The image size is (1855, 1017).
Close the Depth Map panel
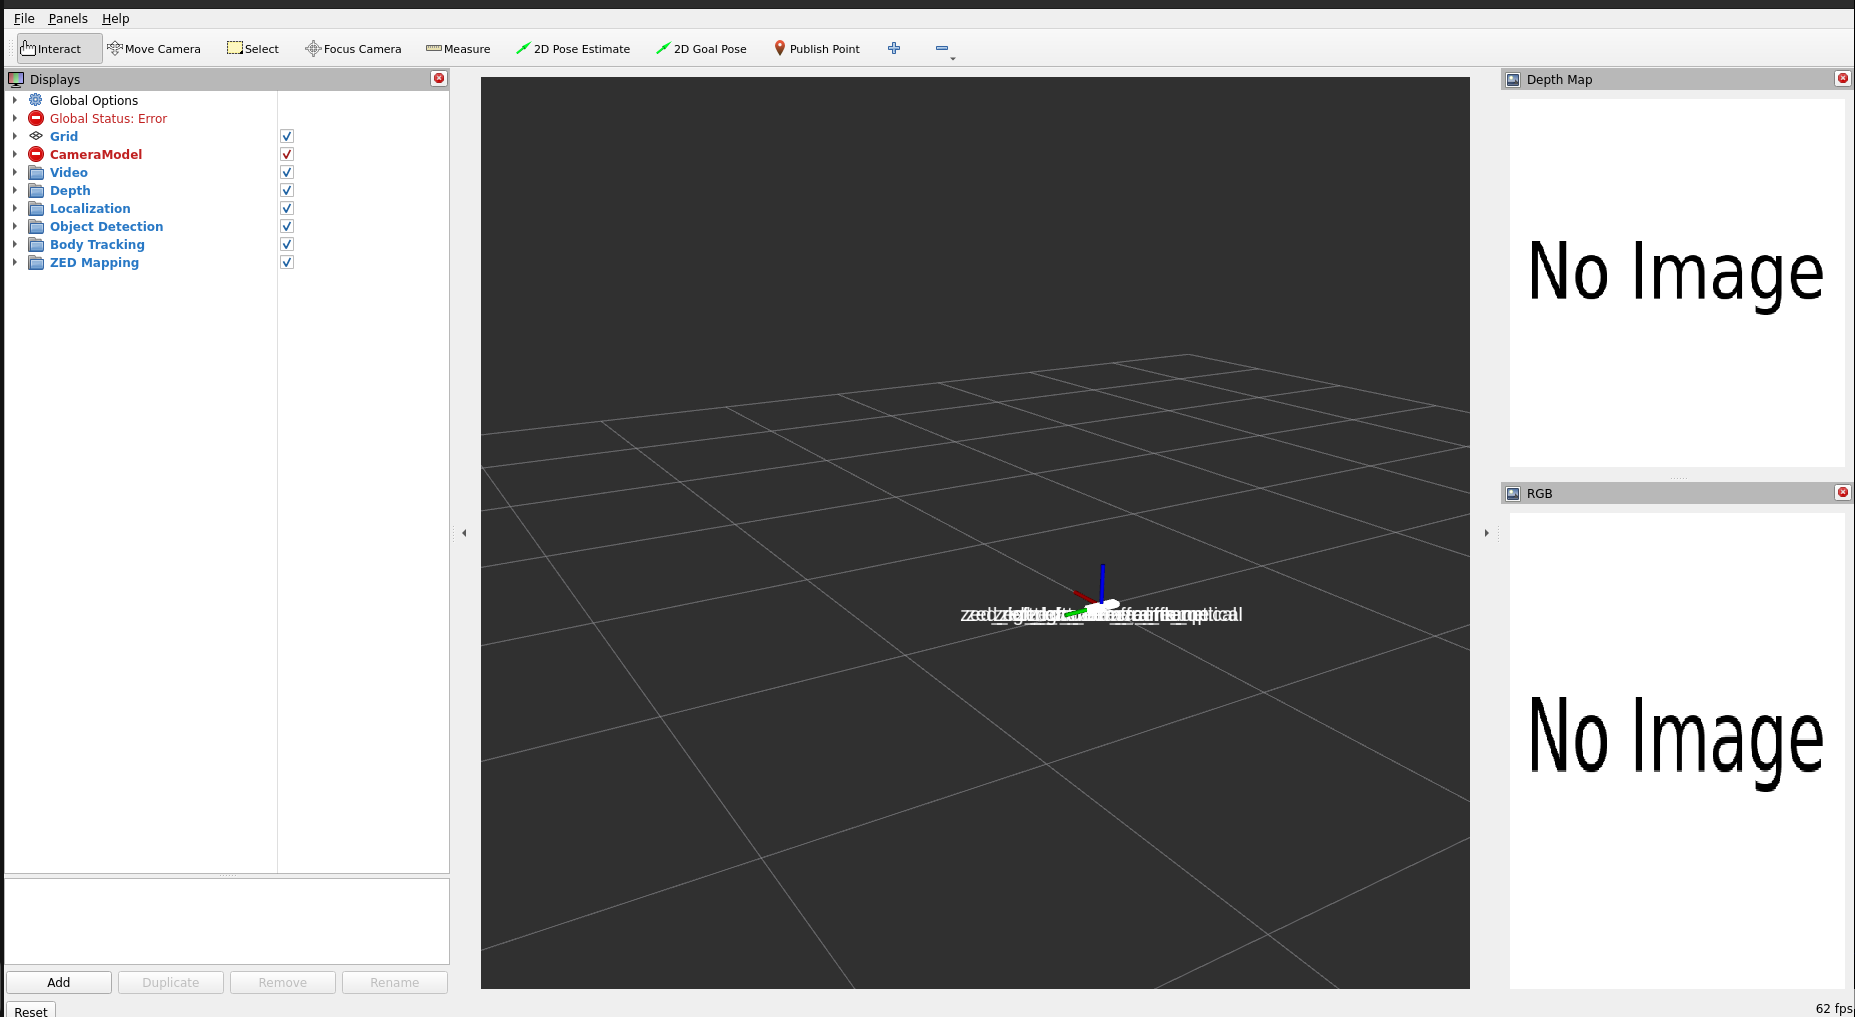[1842, 79]
